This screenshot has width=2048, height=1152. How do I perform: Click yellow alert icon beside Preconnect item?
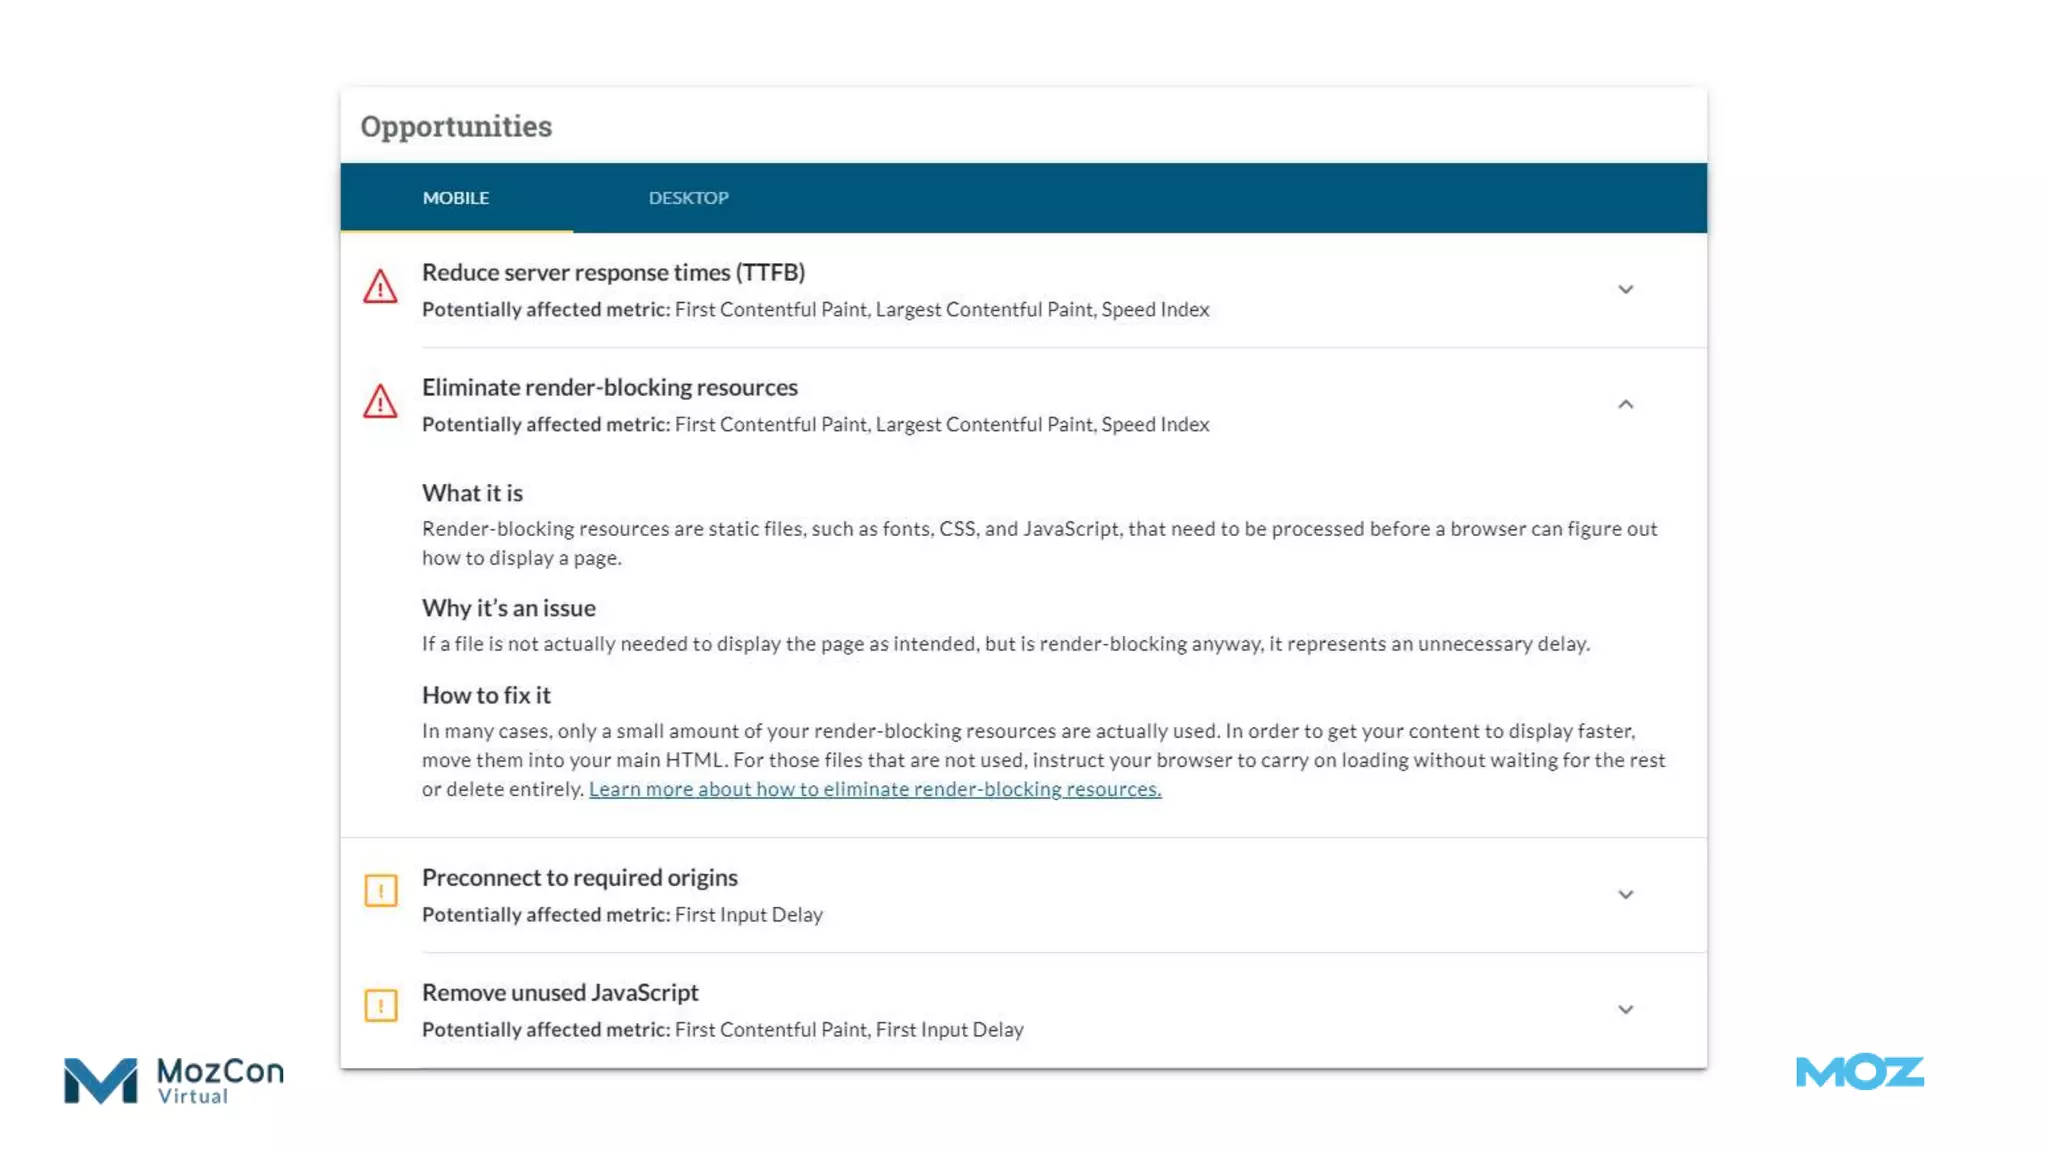point(381,890)
